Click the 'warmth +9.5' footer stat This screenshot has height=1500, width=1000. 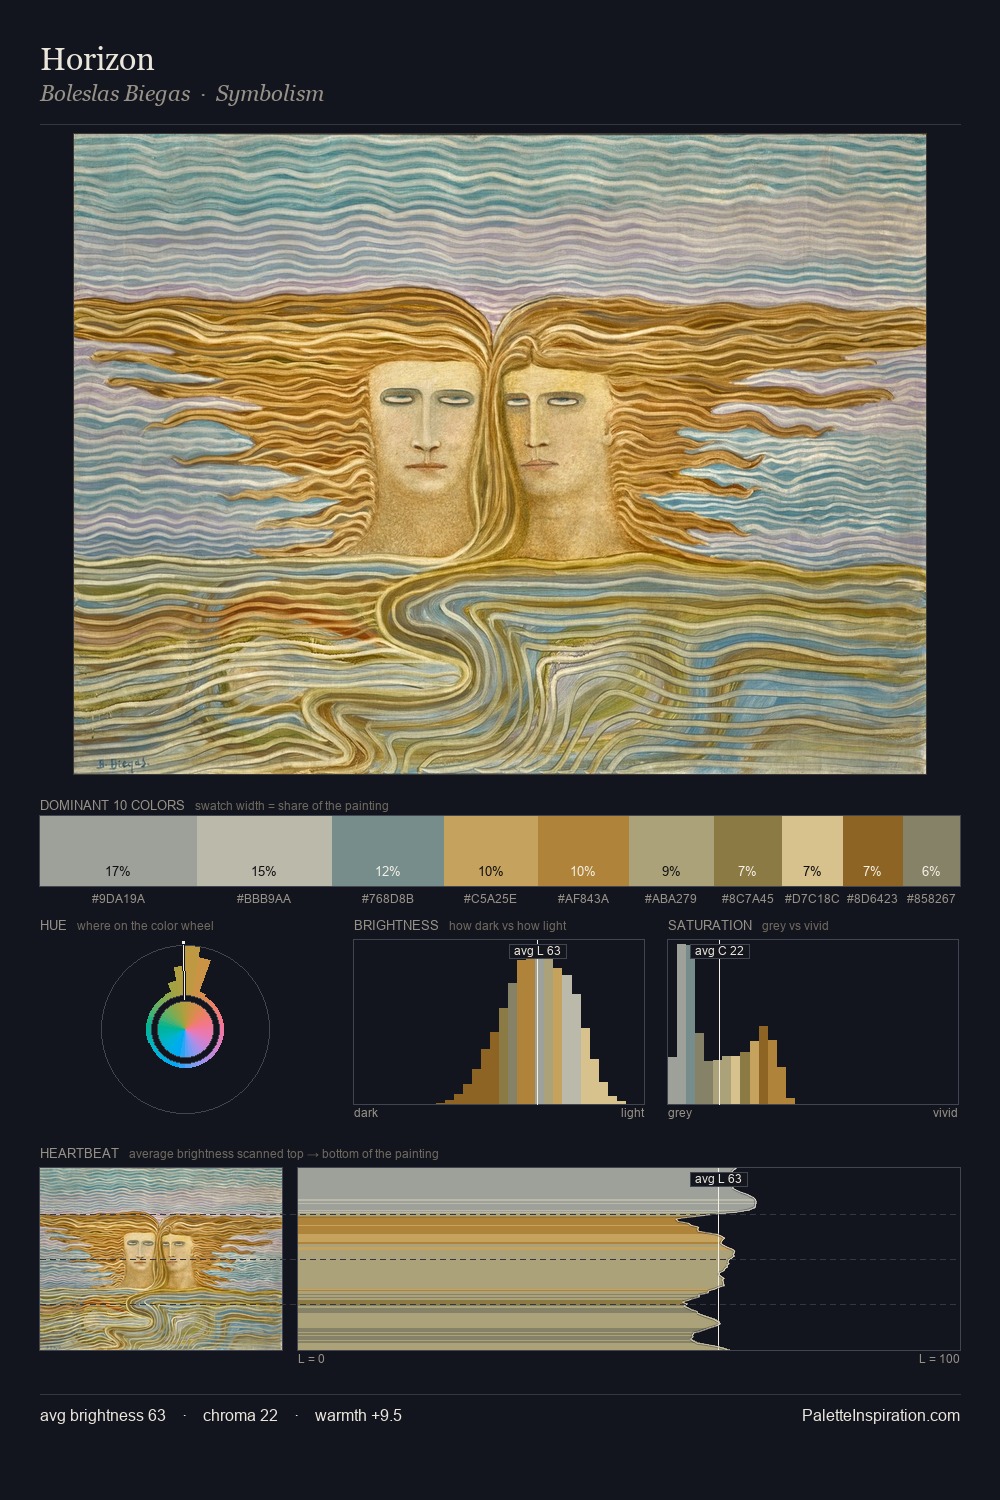[x=358, y=1415]
